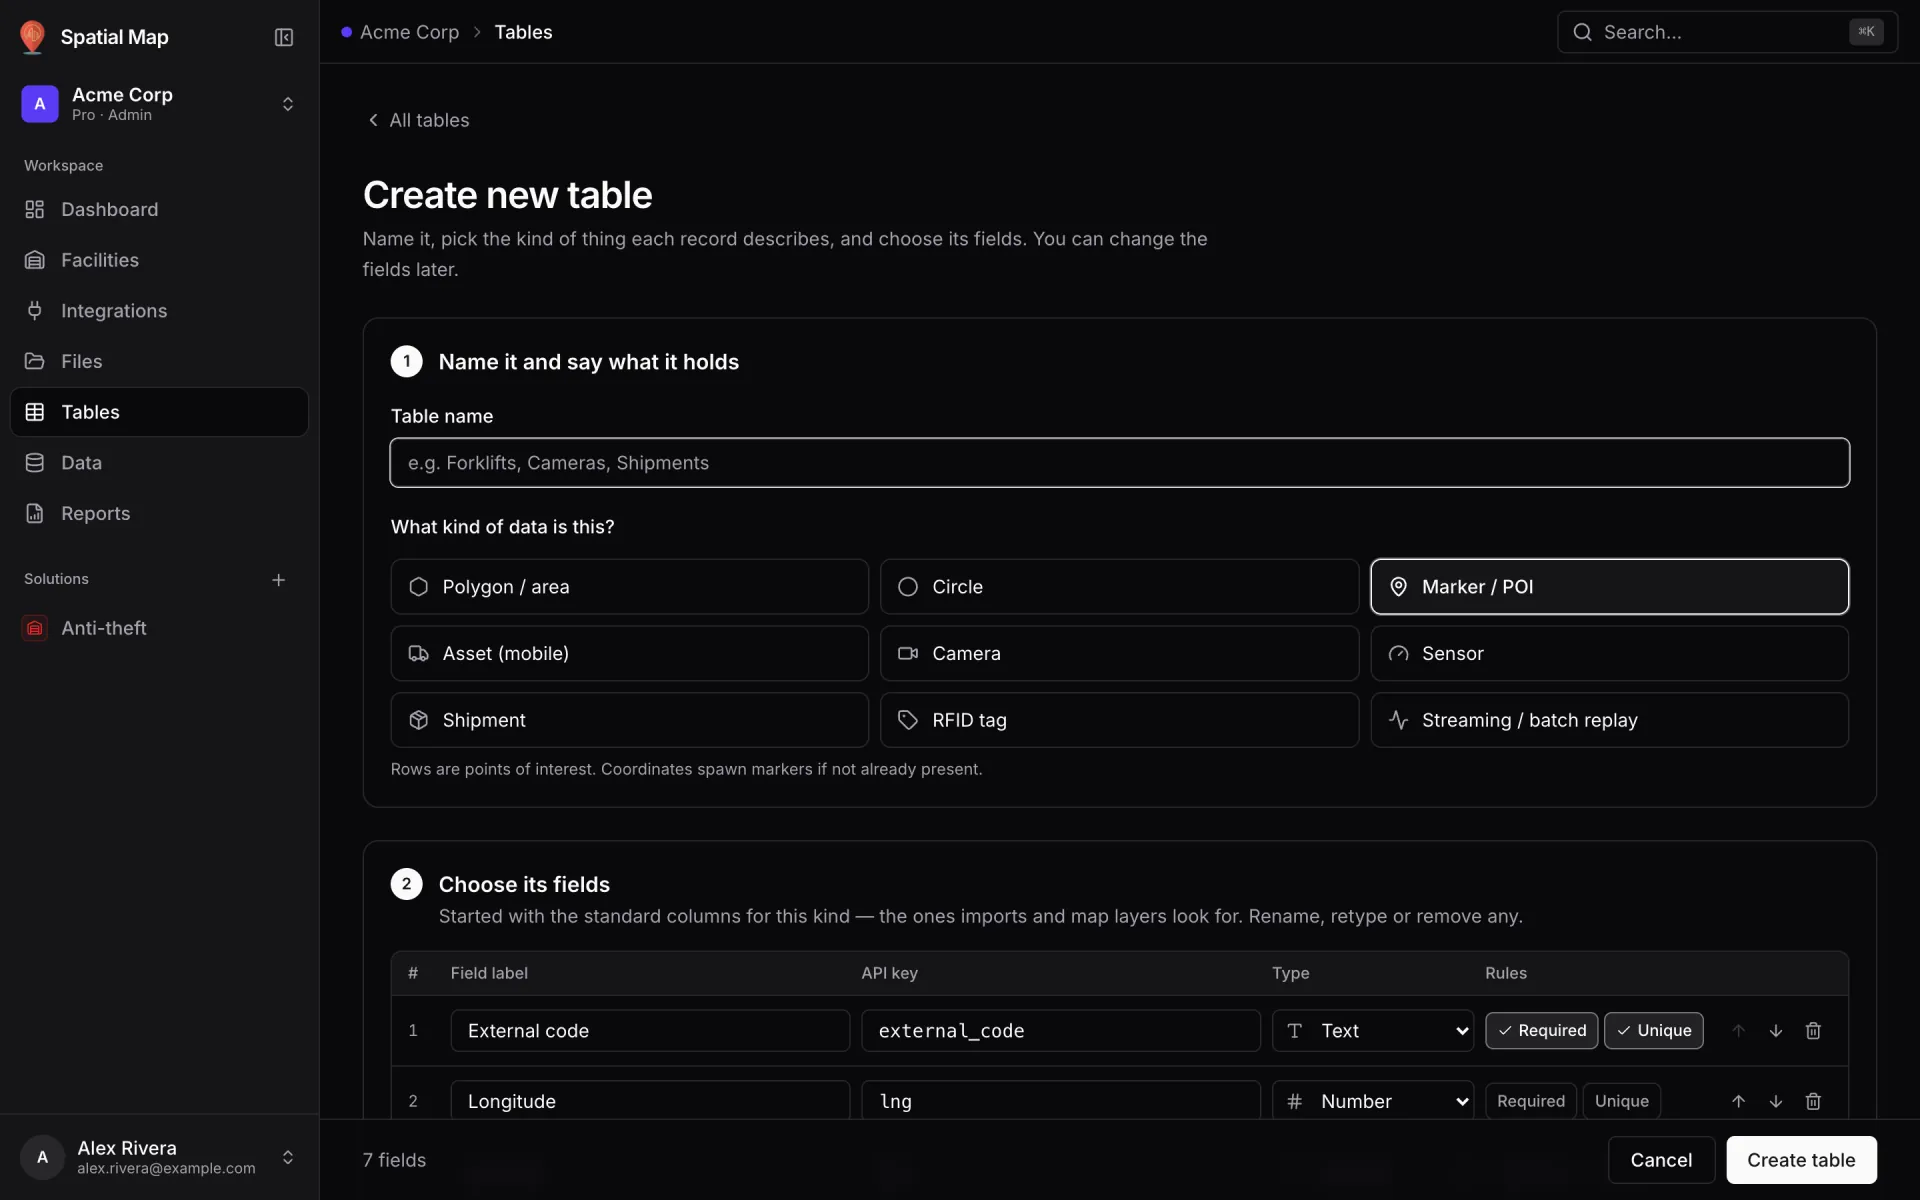The height and width of the screenshot is (1200, 1920).
Task: Click the Spatial Map logo icon
Action: point(32,37)
